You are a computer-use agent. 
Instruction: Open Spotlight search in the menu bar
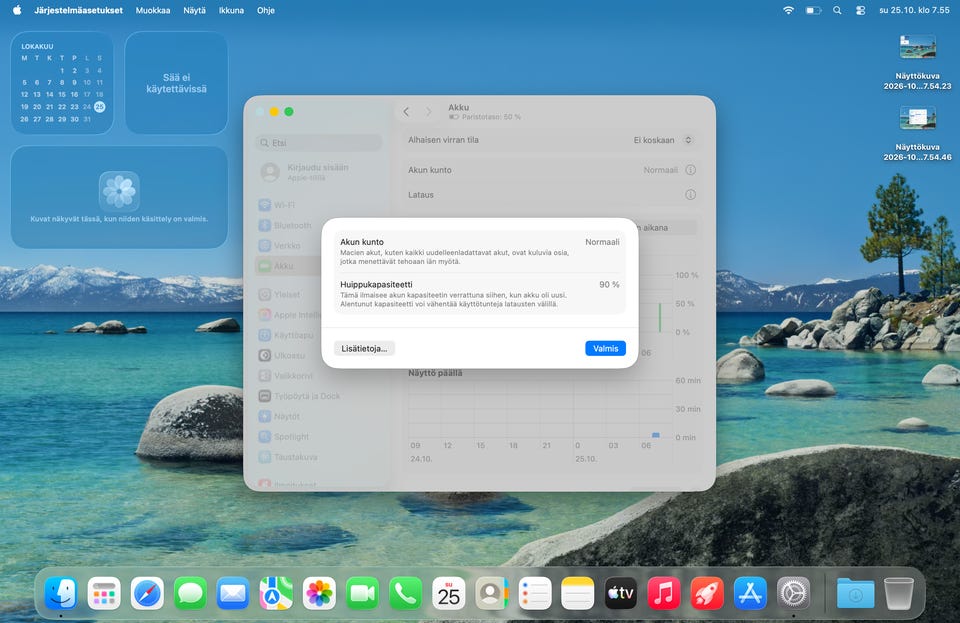pos(837,10)
